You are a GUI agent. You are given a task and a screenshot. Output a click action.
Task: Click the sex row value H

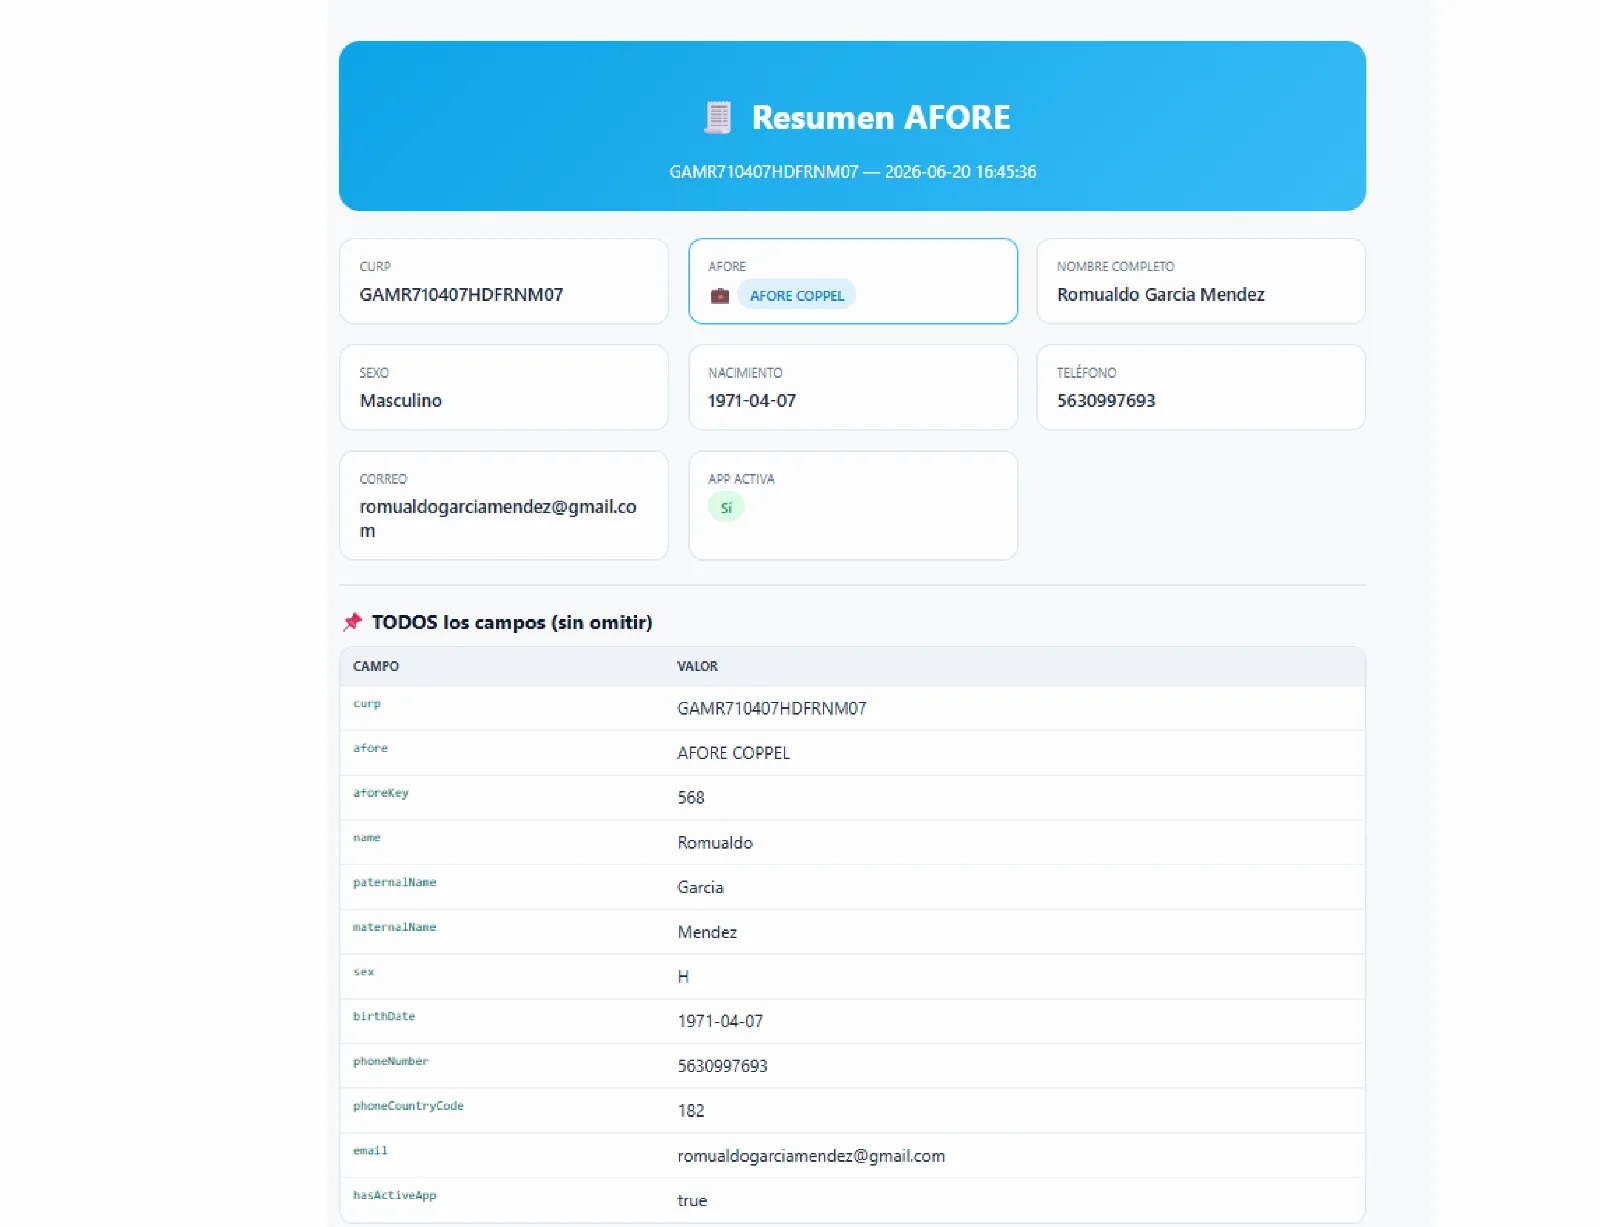(683, 977)
